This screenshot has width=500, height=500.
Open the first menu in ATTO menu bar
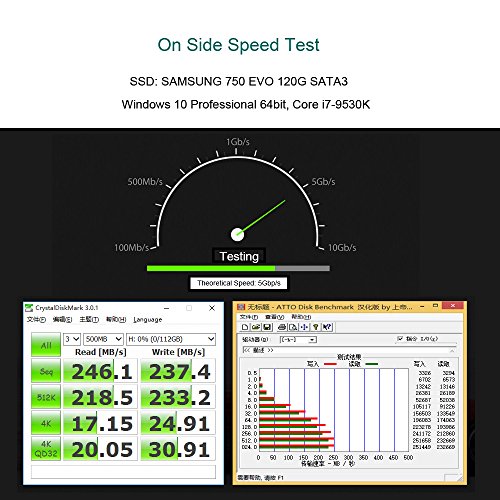pos(249,317)
